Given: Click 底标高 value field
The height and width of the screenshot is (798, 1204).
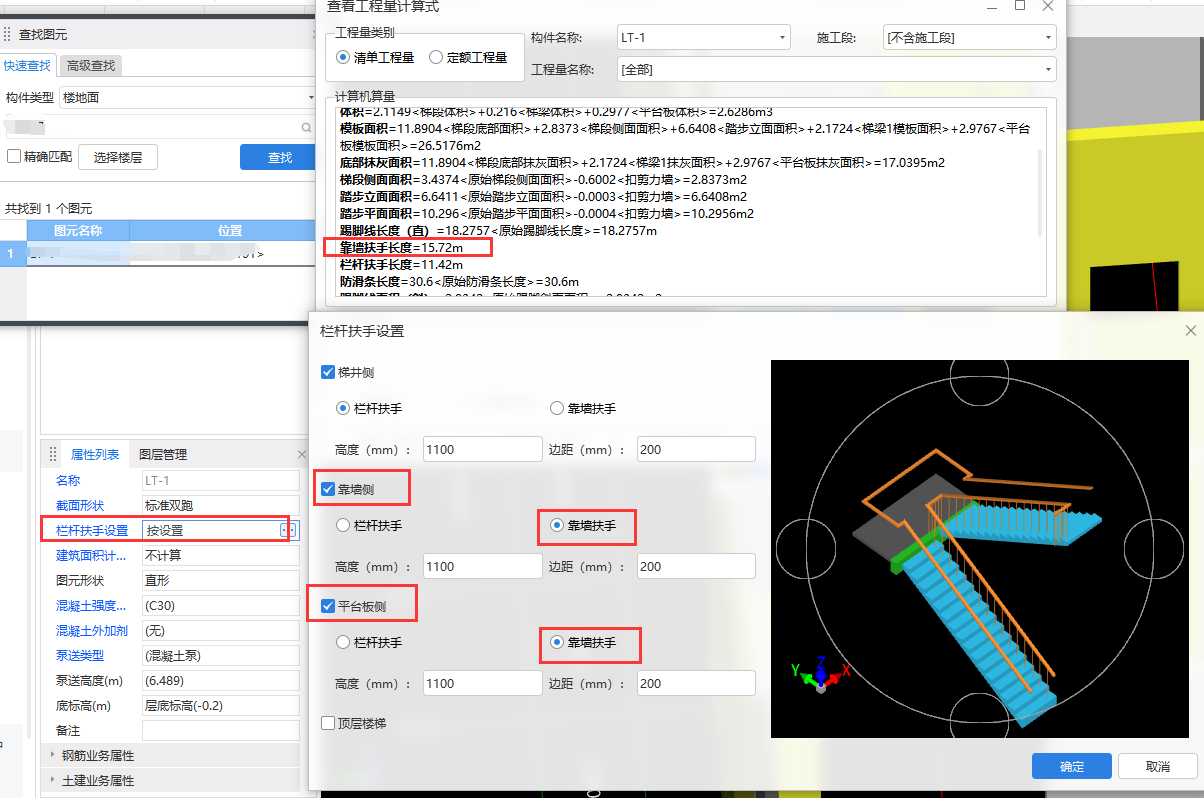Looking at the screenshot, I should [x=220, y=705].
